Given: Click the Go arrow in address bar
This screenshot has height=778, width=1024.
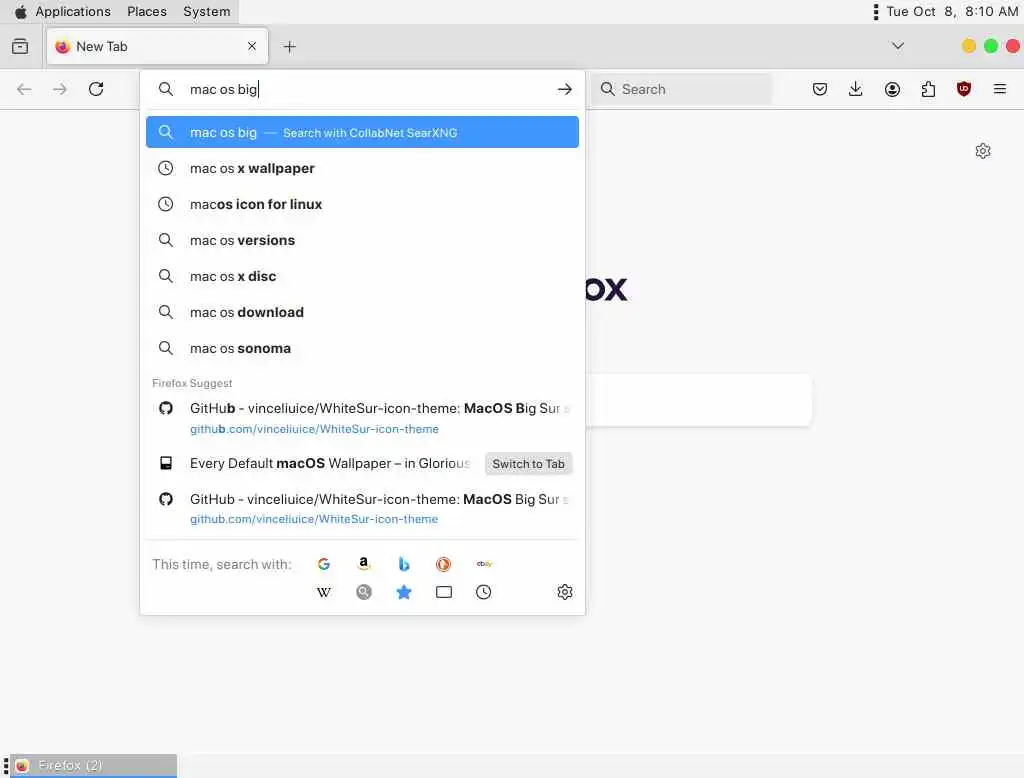Looking at the screenshot, I should pos(565,89).
